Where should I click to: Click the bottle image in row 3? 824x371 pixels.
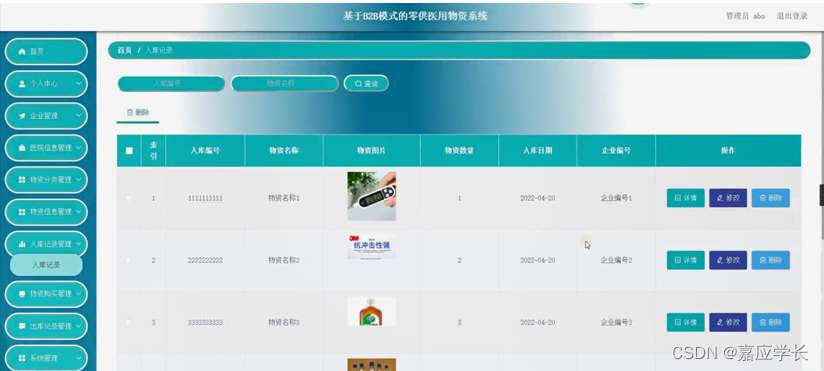(x=372, y=311)
